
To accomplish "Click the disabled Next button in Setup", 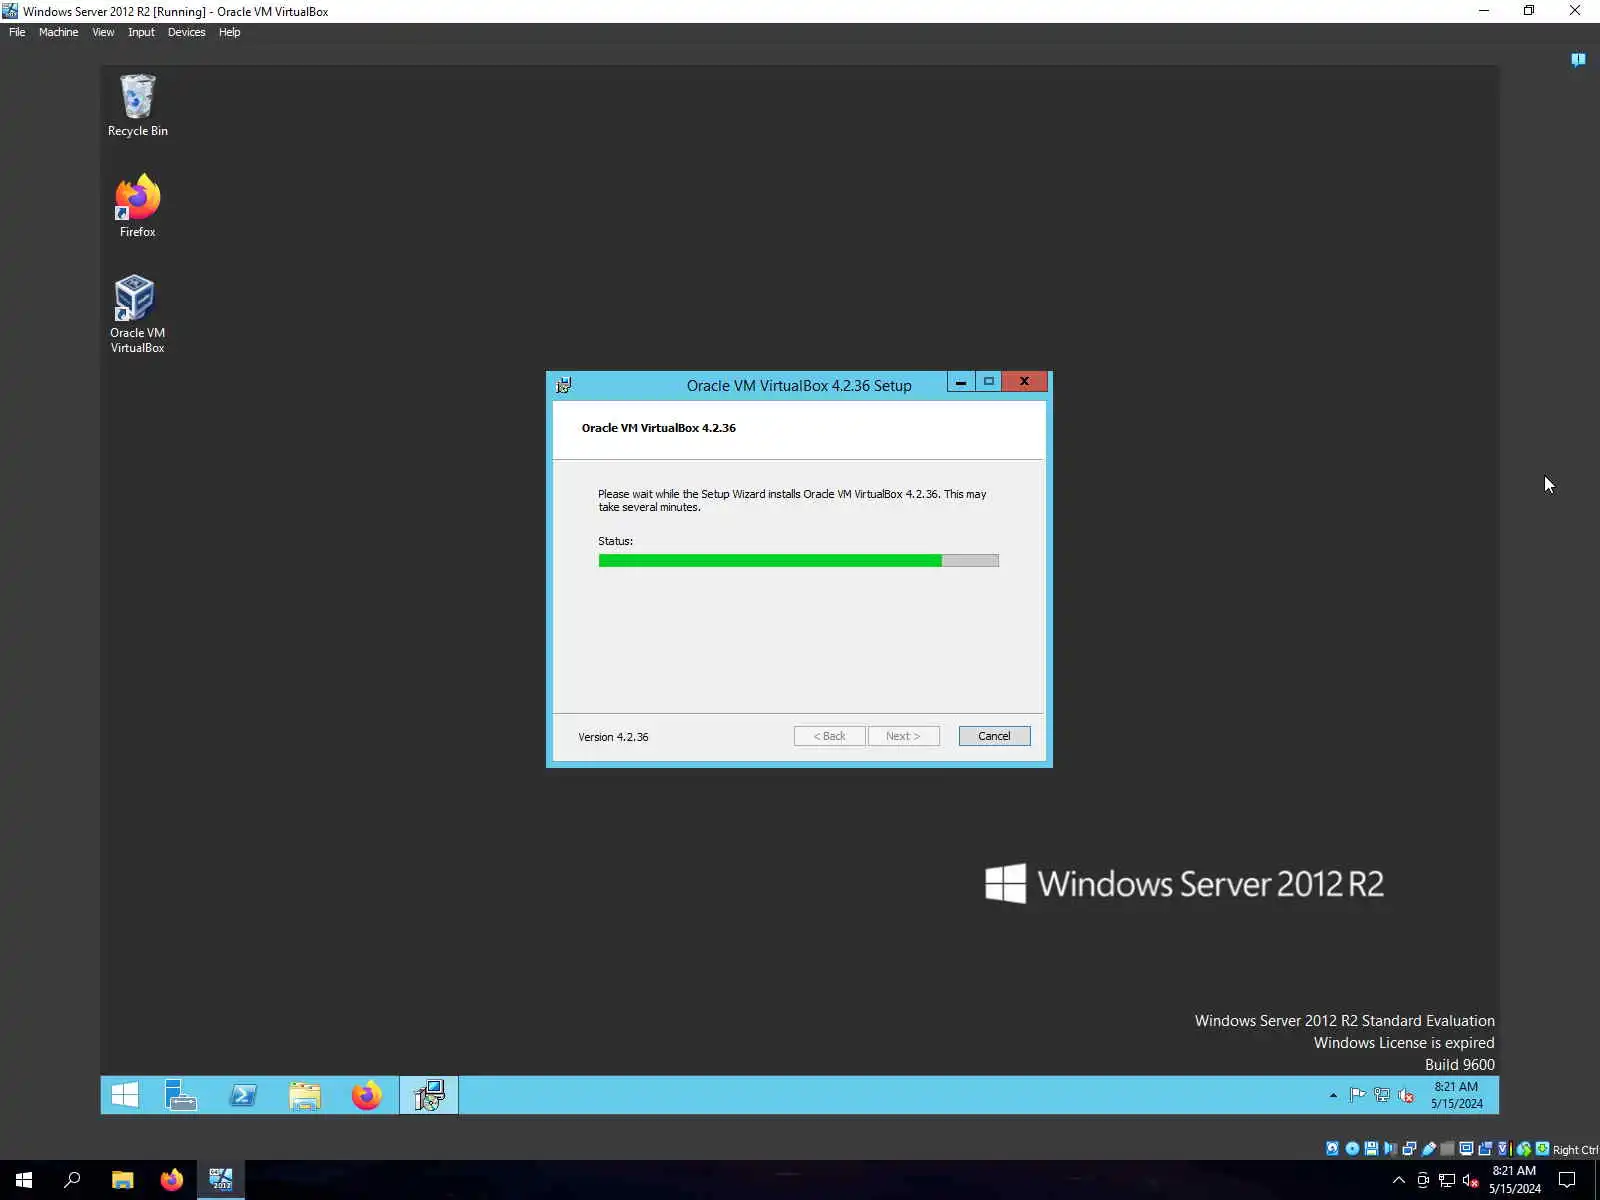I will pos(903,736).
